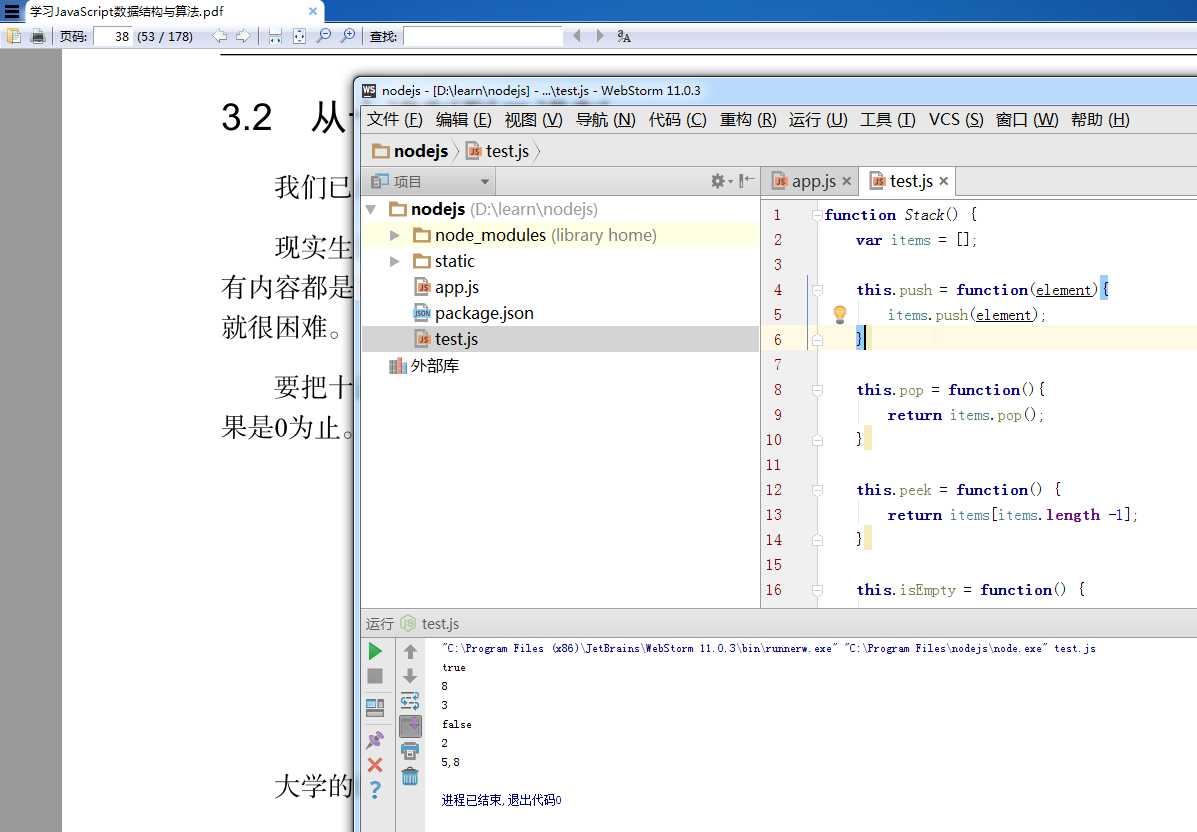Move up the stack trace
The width and height of the screenshot is (1197, 832).
point(410,651)
